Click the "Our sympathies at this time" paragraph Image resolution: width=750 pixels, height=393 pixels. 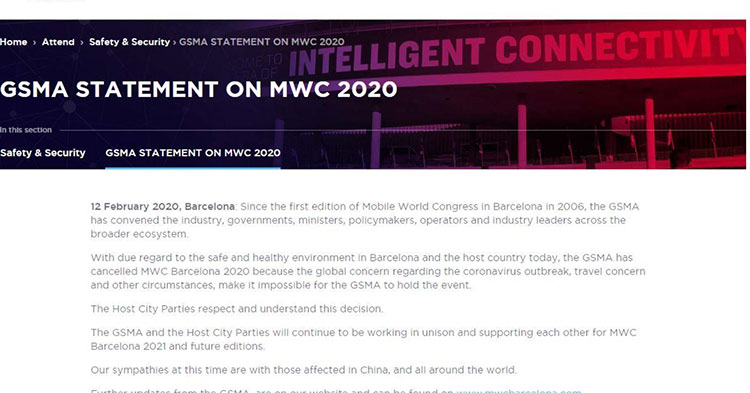point(304,370)
